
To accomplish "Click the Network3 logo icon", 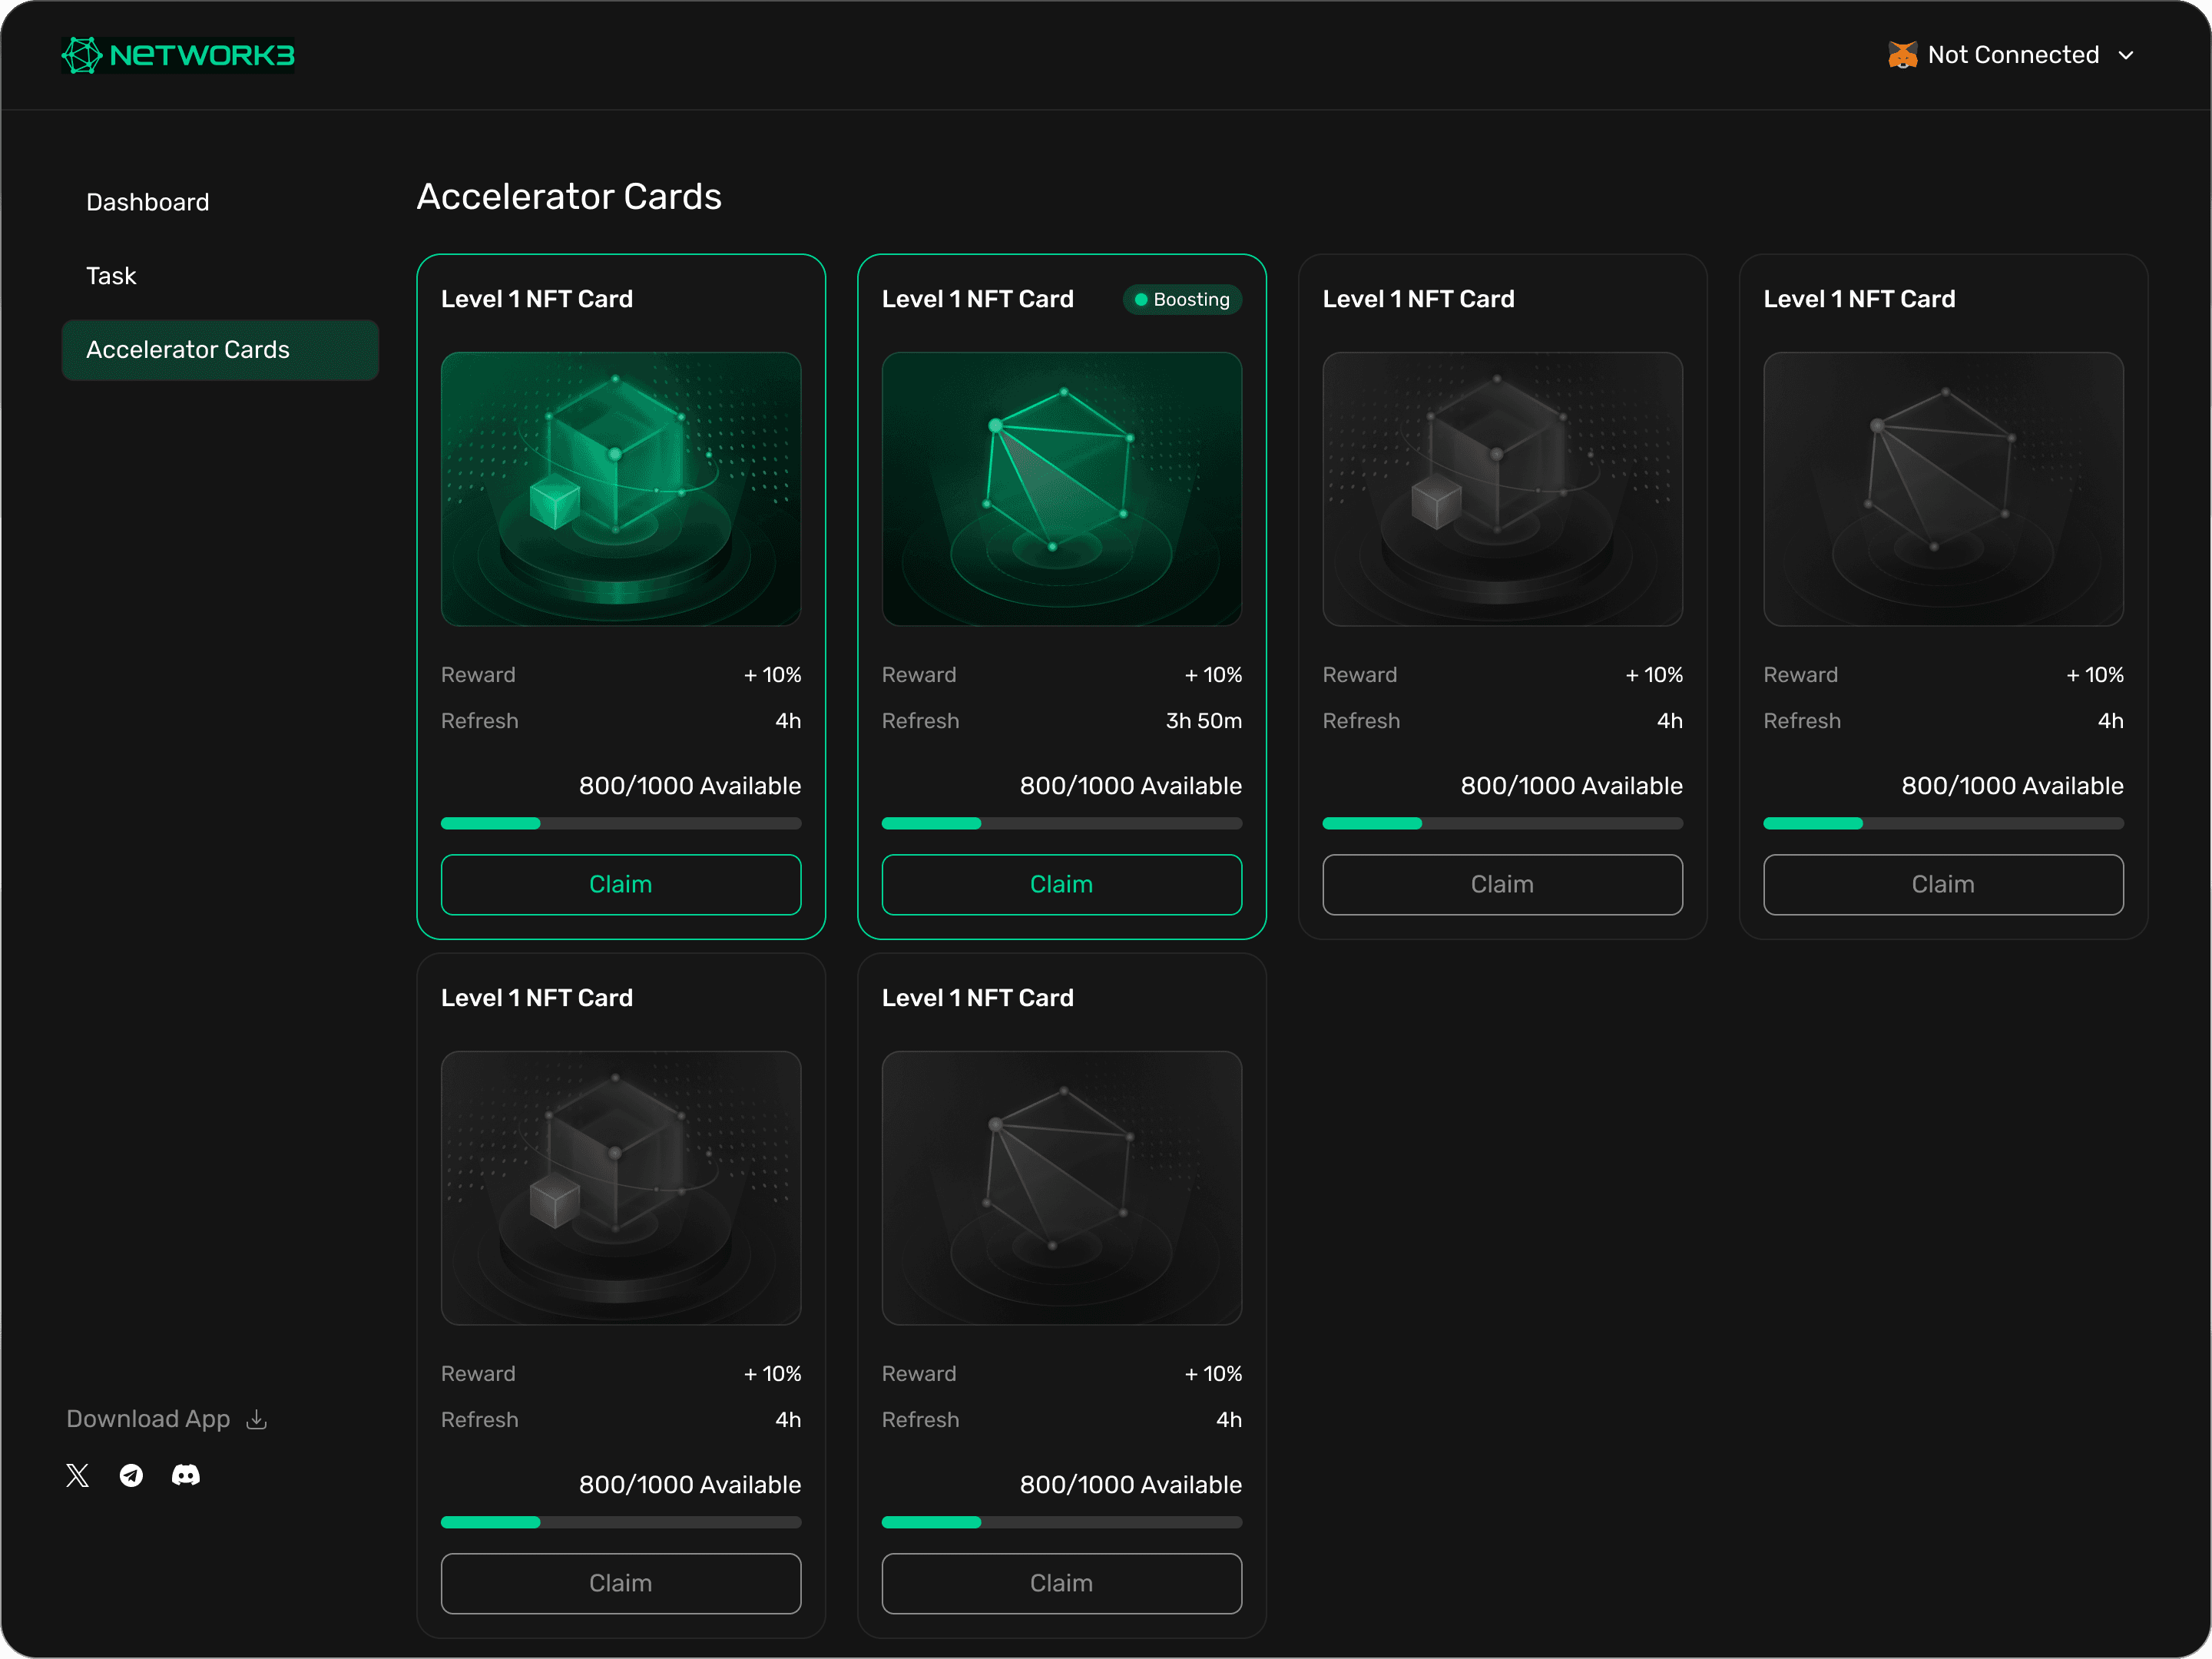I will (x=82, y=55).
